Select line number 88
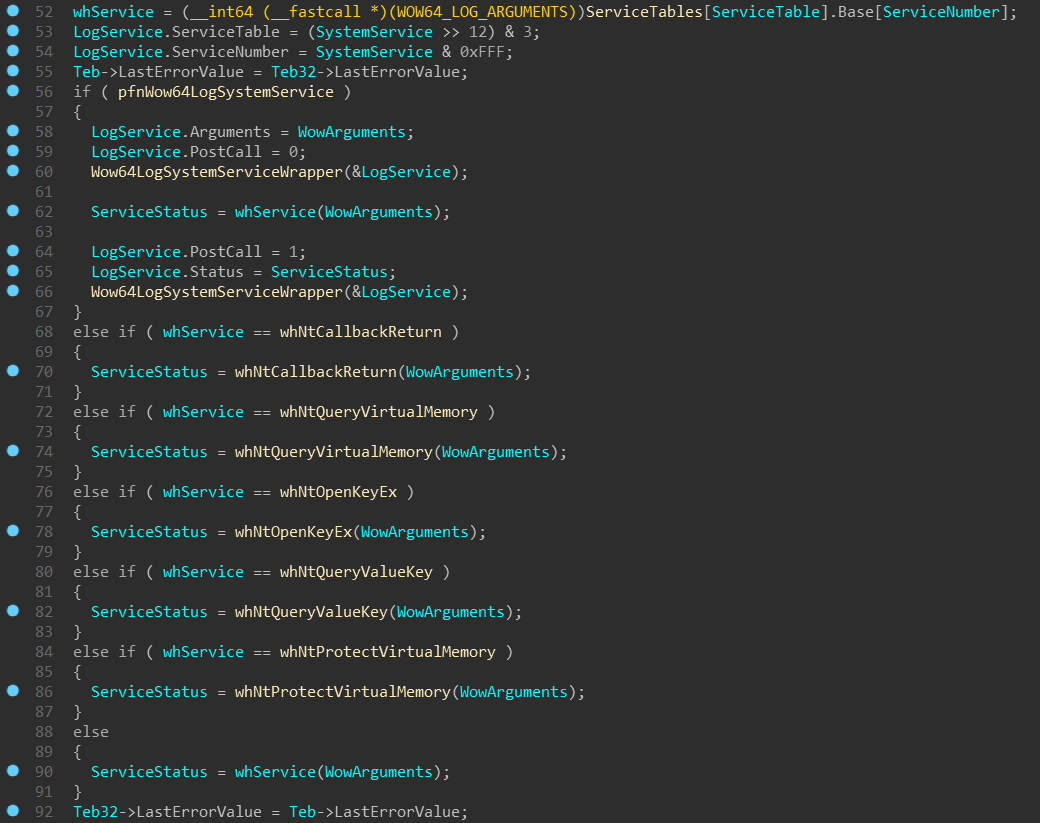 [x=44, y=731]
